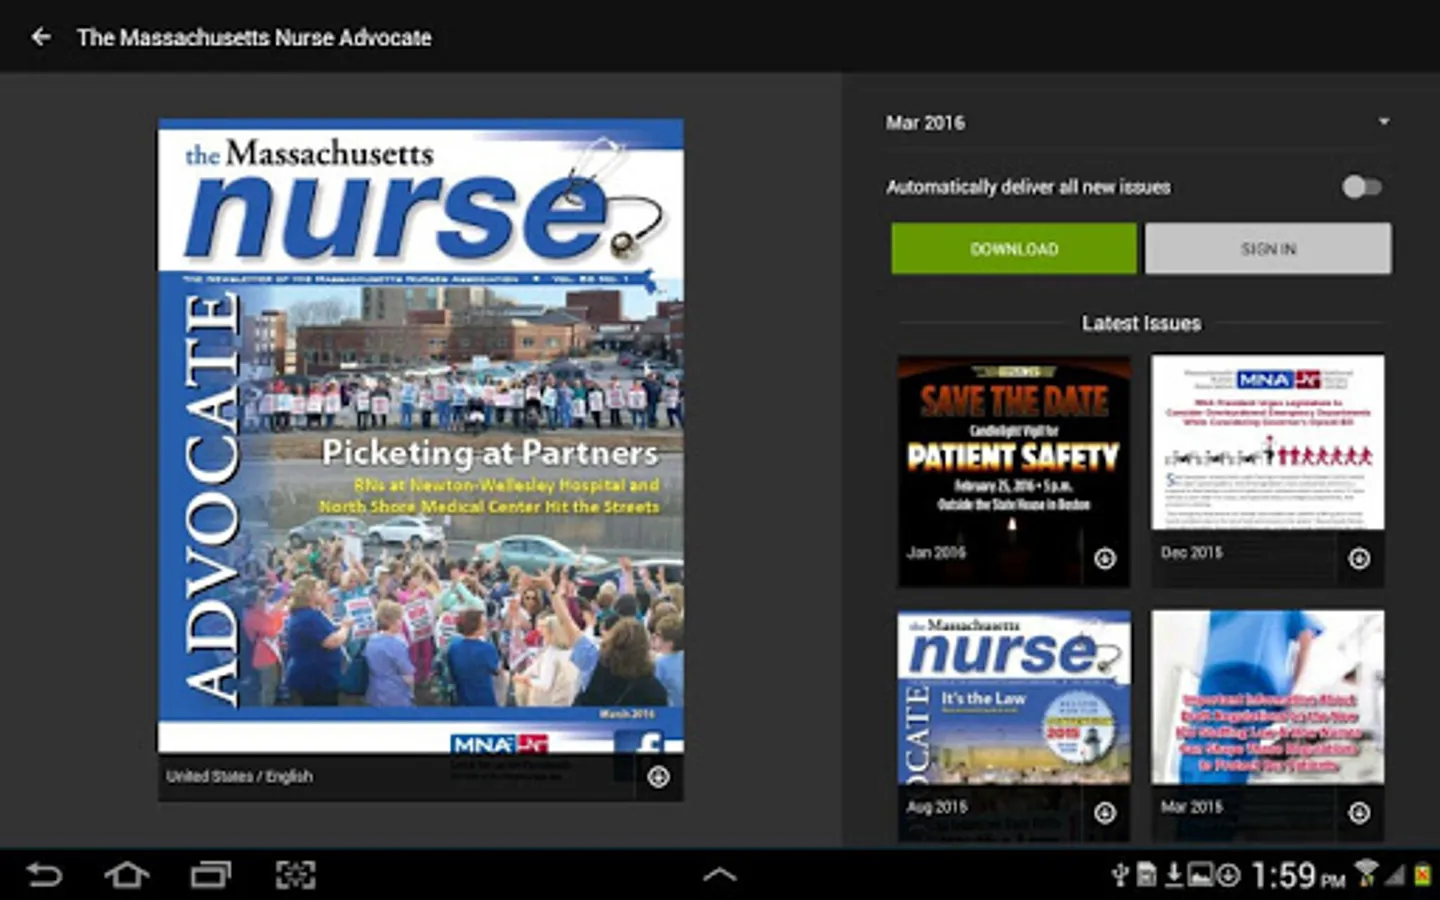Open the Aug 2015 issue thumbnail
Image resolution: width=1440 pixels, height=900 pixels.
coord(1014,725)
